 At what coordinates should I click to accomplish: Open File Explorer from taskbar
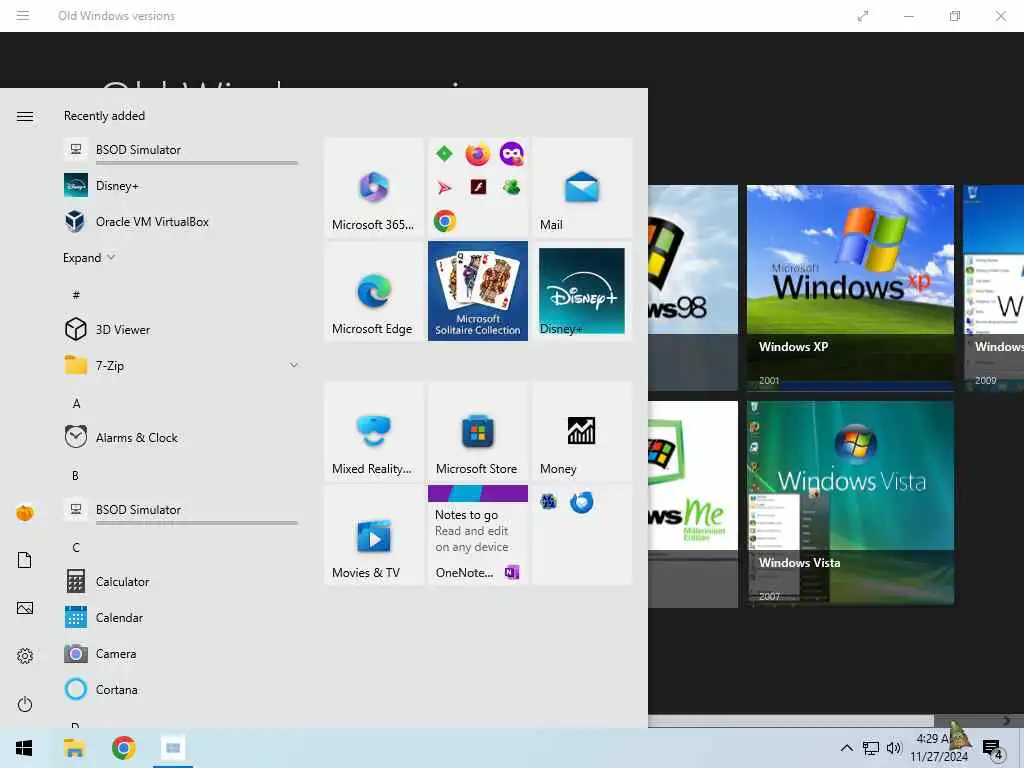[x=74, y=748]
